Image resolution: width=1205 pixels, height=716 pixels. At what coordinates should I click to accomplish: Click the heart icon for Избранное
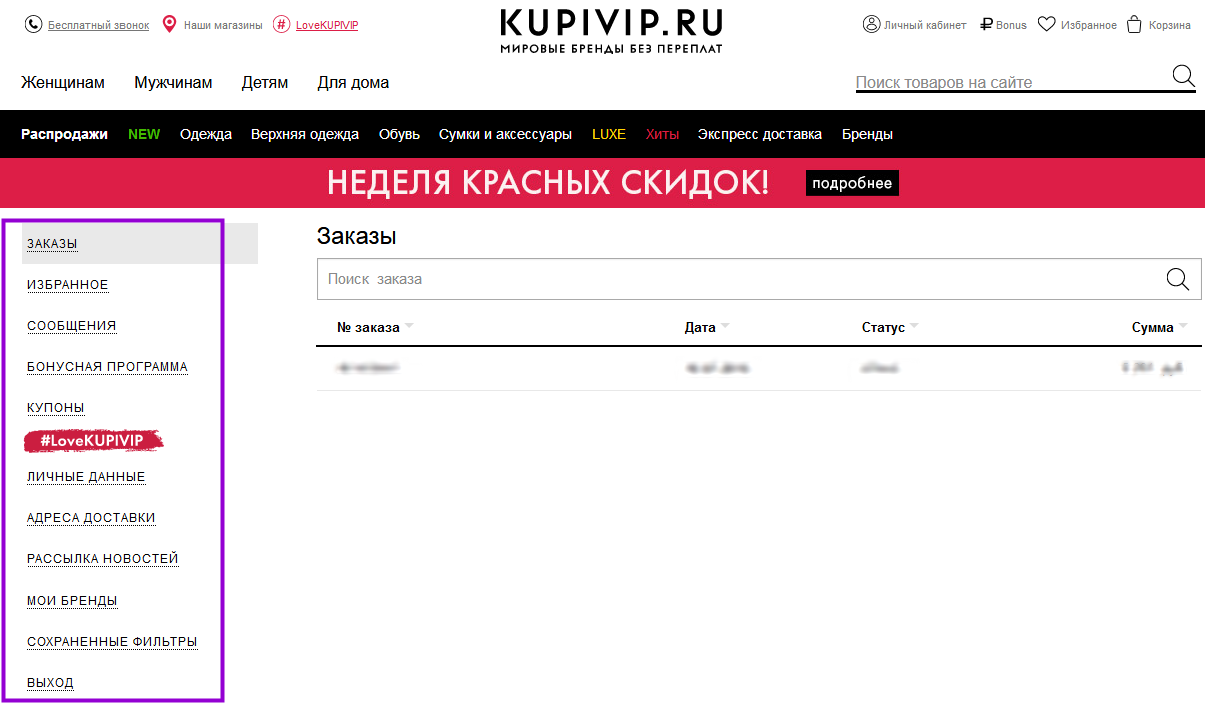coord(1046,24)
